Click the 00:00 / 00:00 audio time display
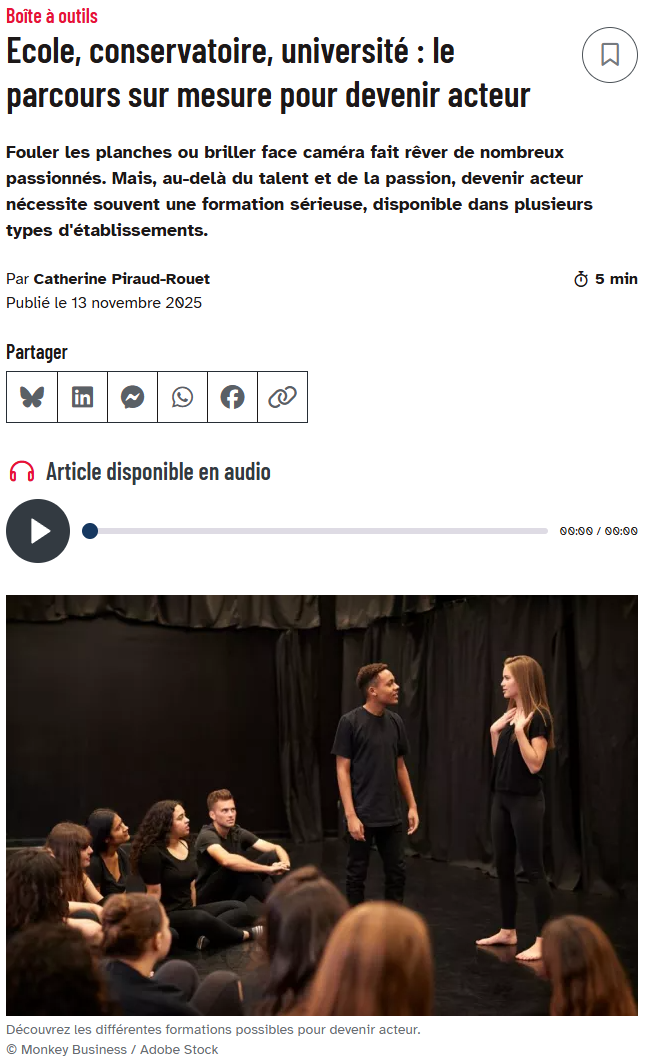 [599, 531]
